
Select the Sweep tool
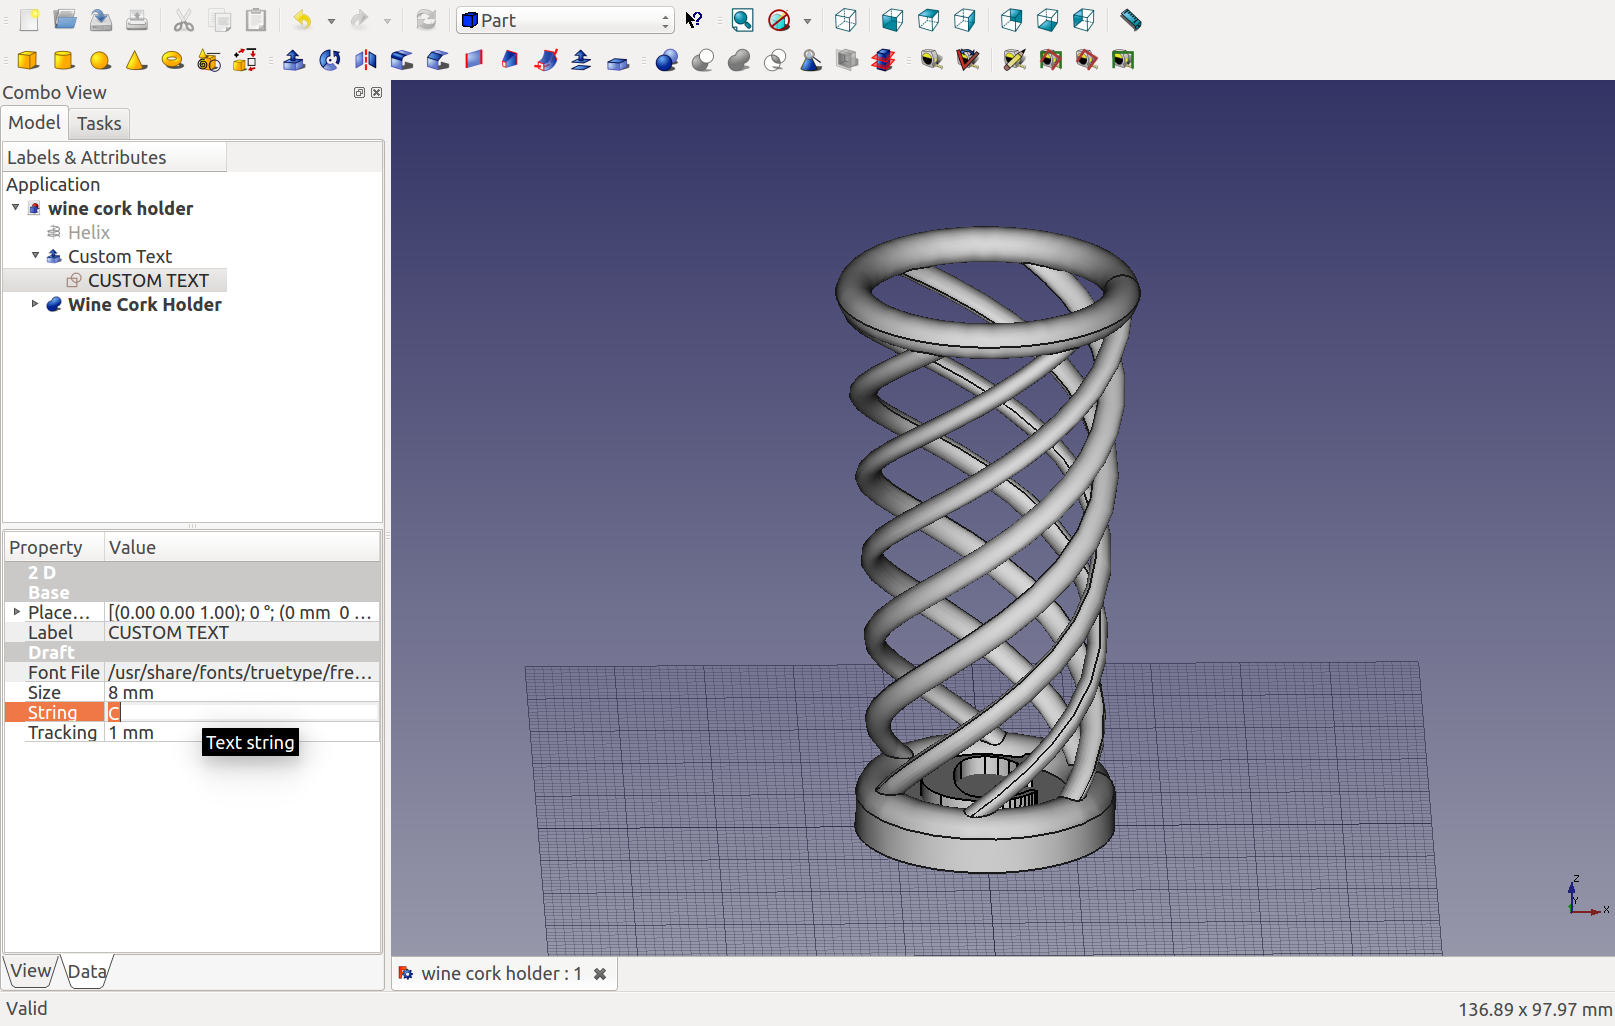(x=546, y=60)
